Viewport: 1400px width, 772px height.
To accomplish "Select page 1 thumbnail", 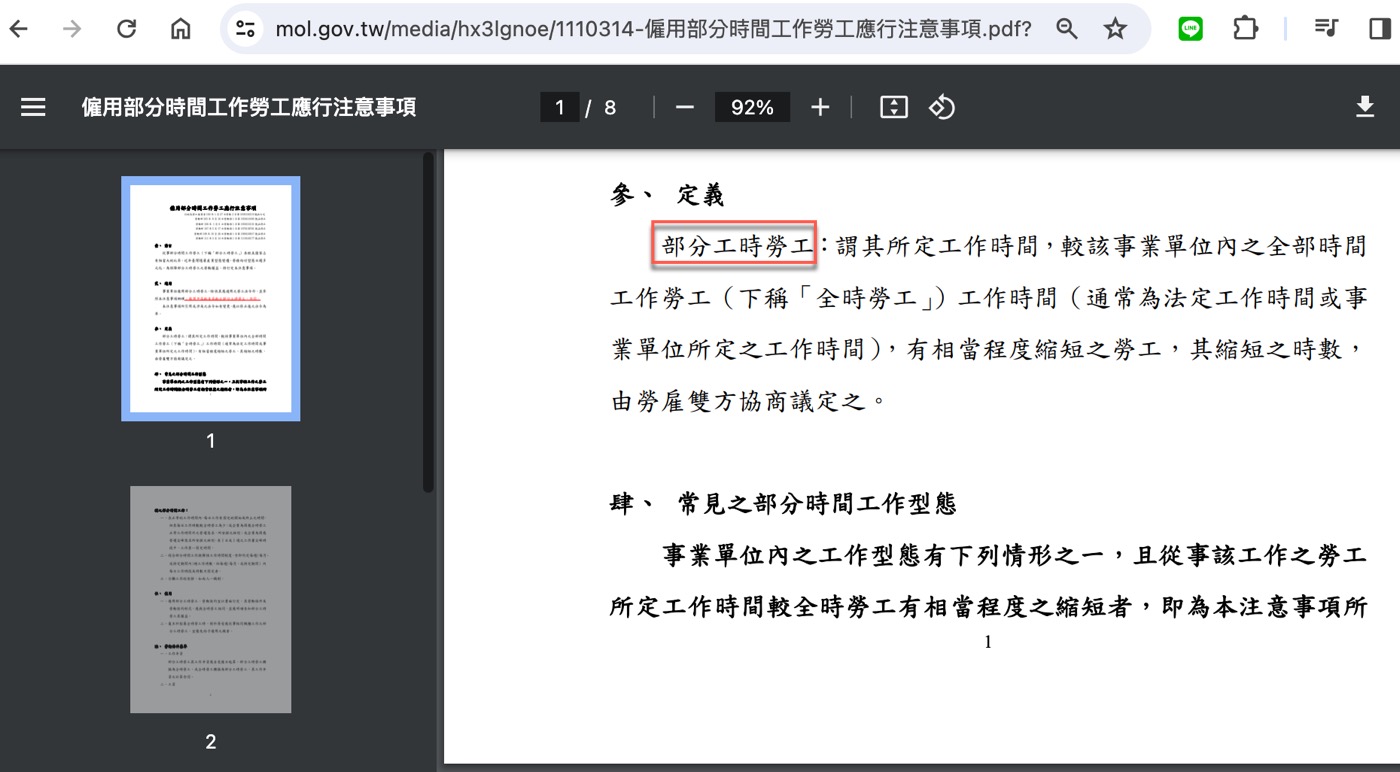I will [x=211, y=298].
